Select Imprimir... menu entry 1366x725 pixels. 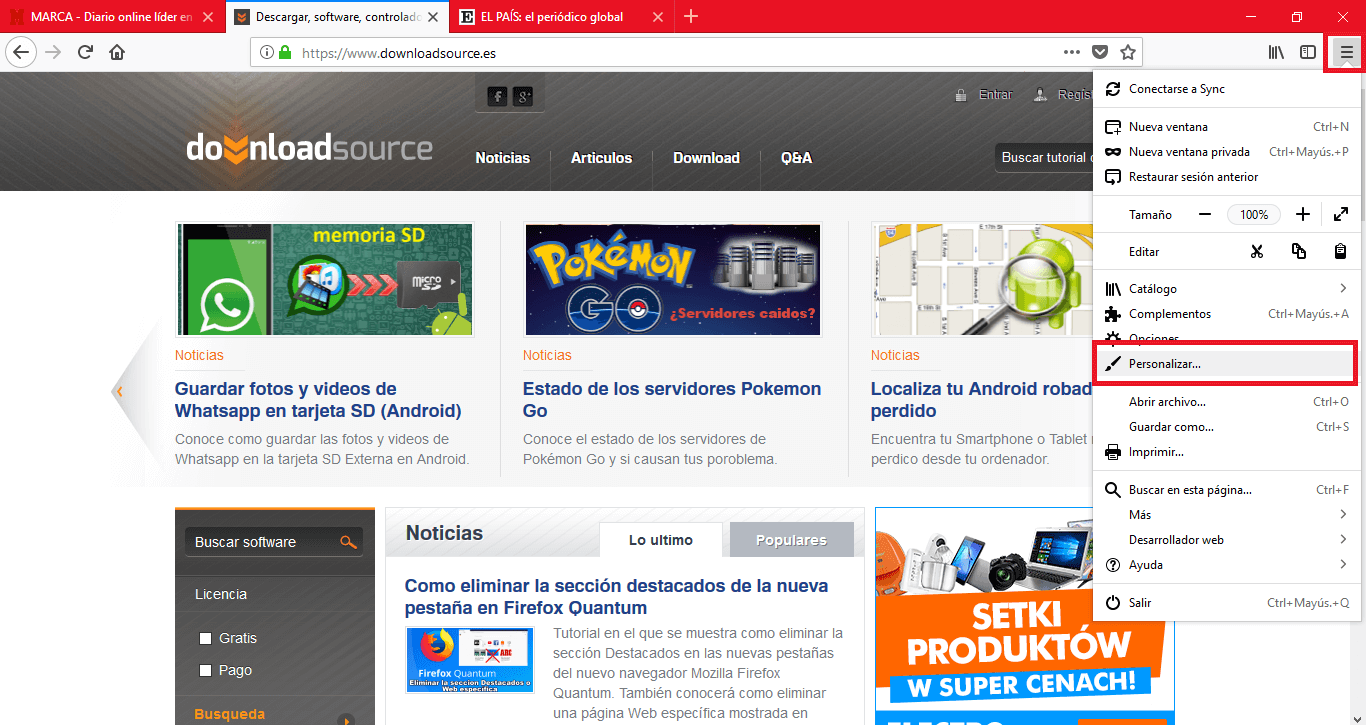point(1227,452)
